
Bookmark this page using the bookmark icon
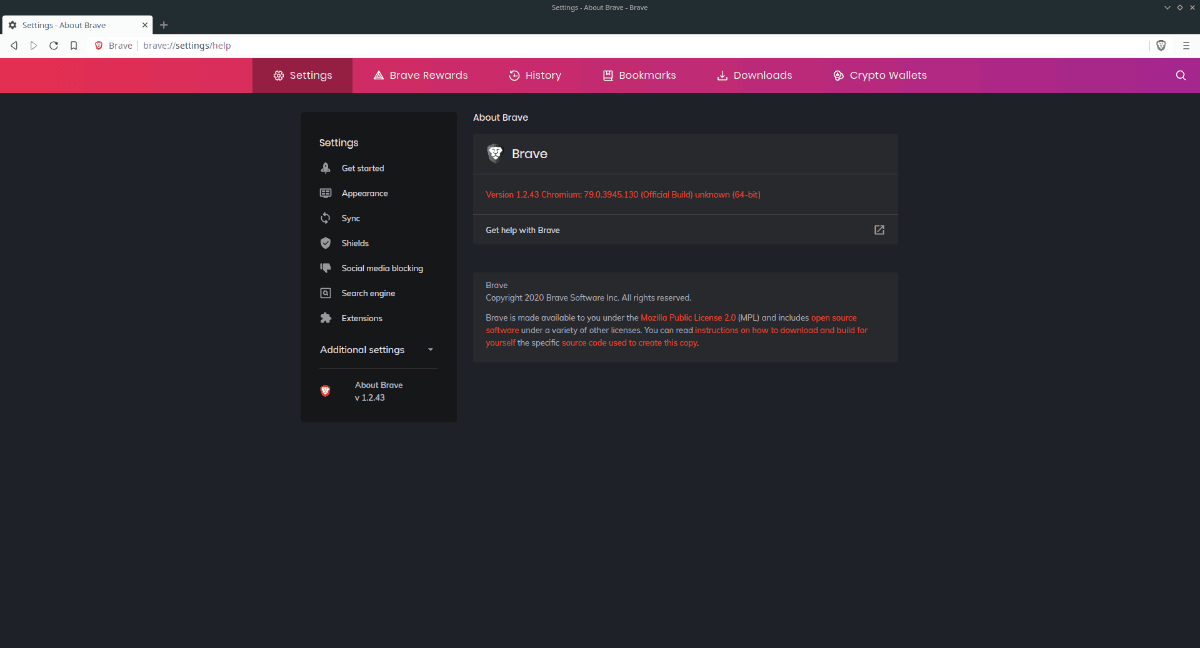[74, 46]
